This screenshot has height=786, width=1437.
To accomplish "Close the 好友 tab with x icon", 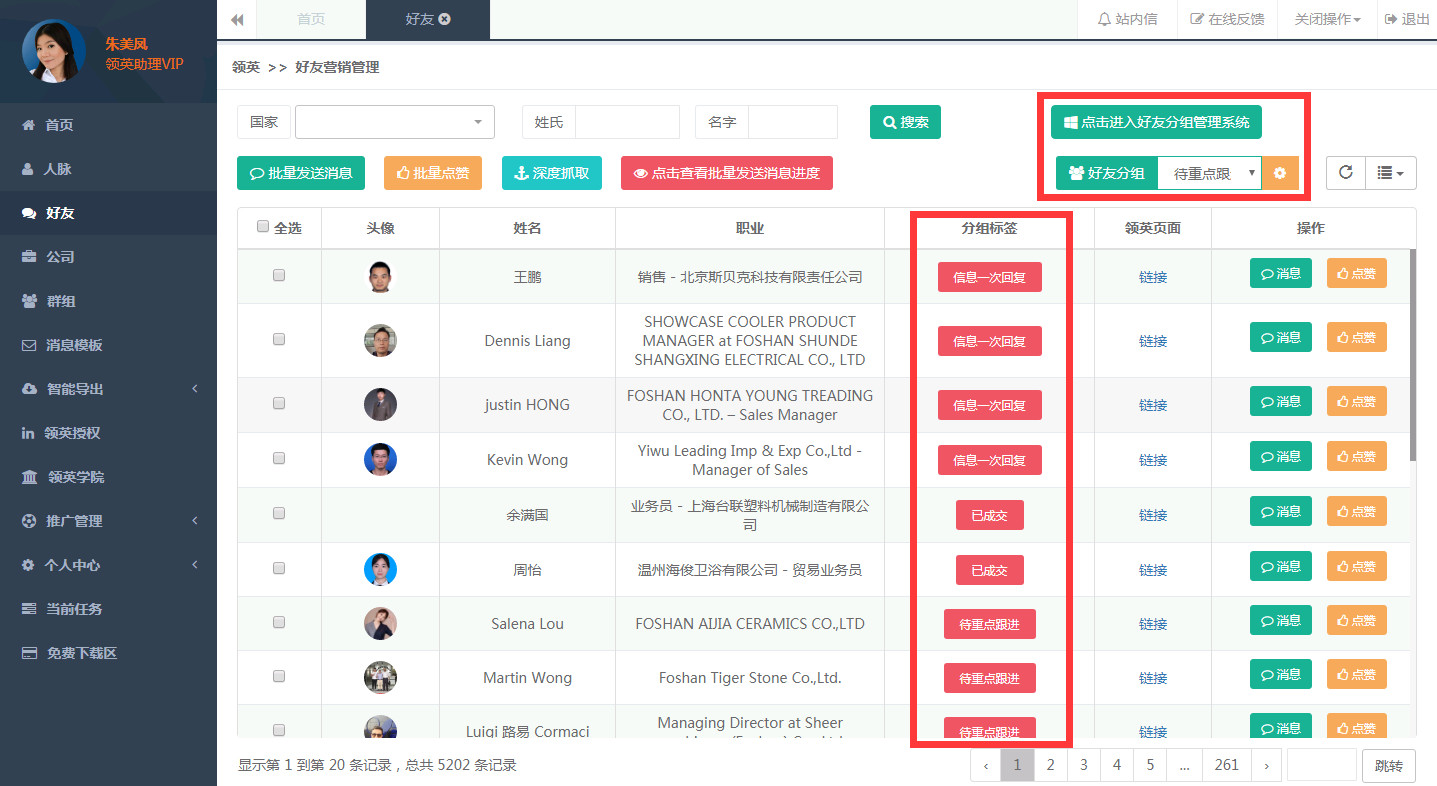I will click(445, 19).
